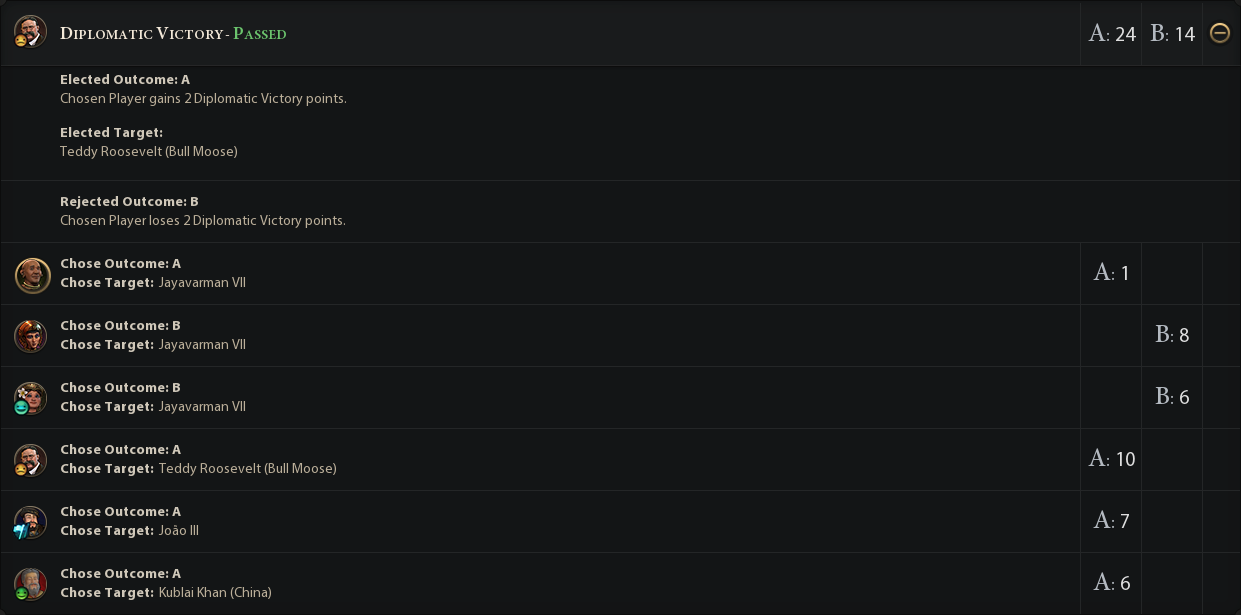1241x615 pixels.
Task: Click the Elected Outcome: A heading
Action: pos(125,79)
